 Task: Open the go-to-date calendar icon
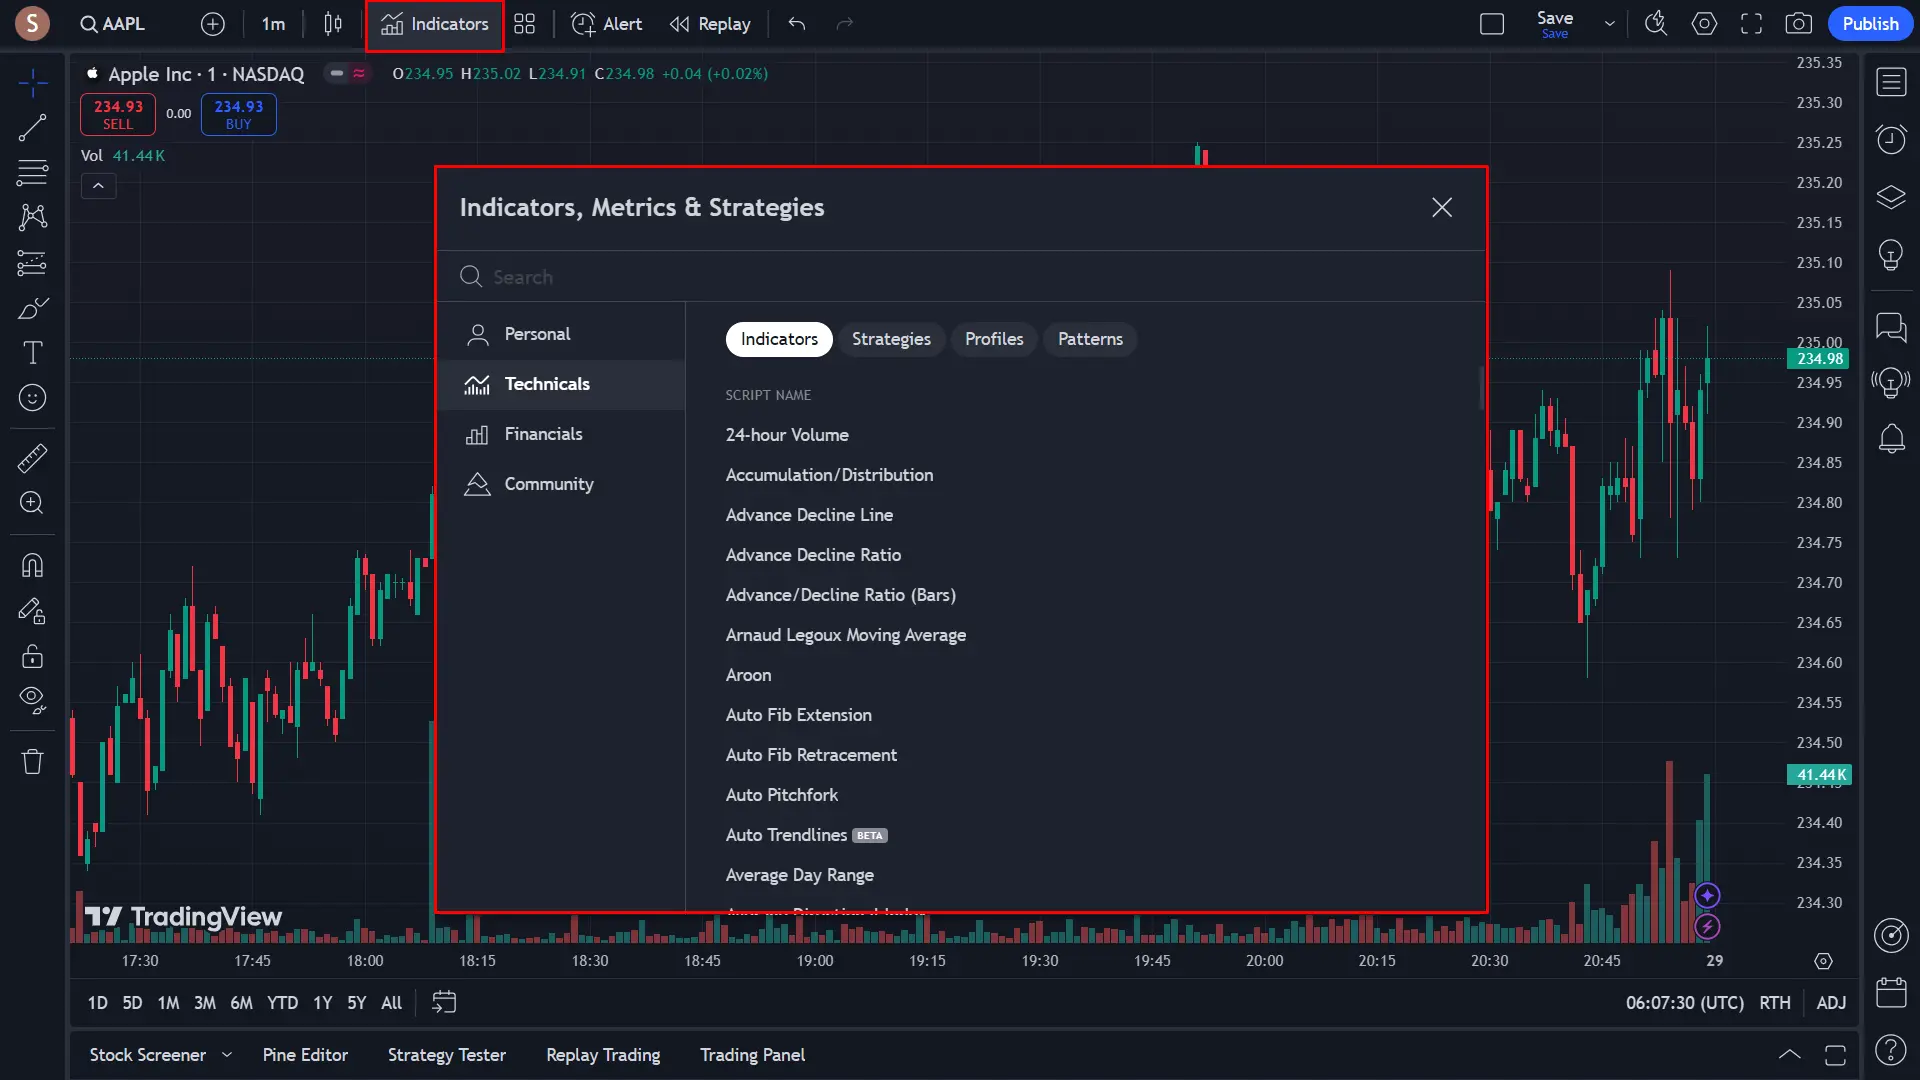click(444, 1002)
